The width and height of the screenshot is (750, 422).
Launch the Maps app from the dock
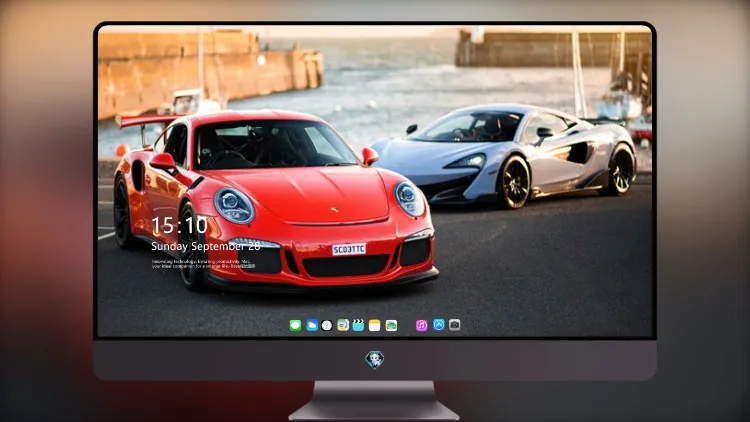[343, 325]
